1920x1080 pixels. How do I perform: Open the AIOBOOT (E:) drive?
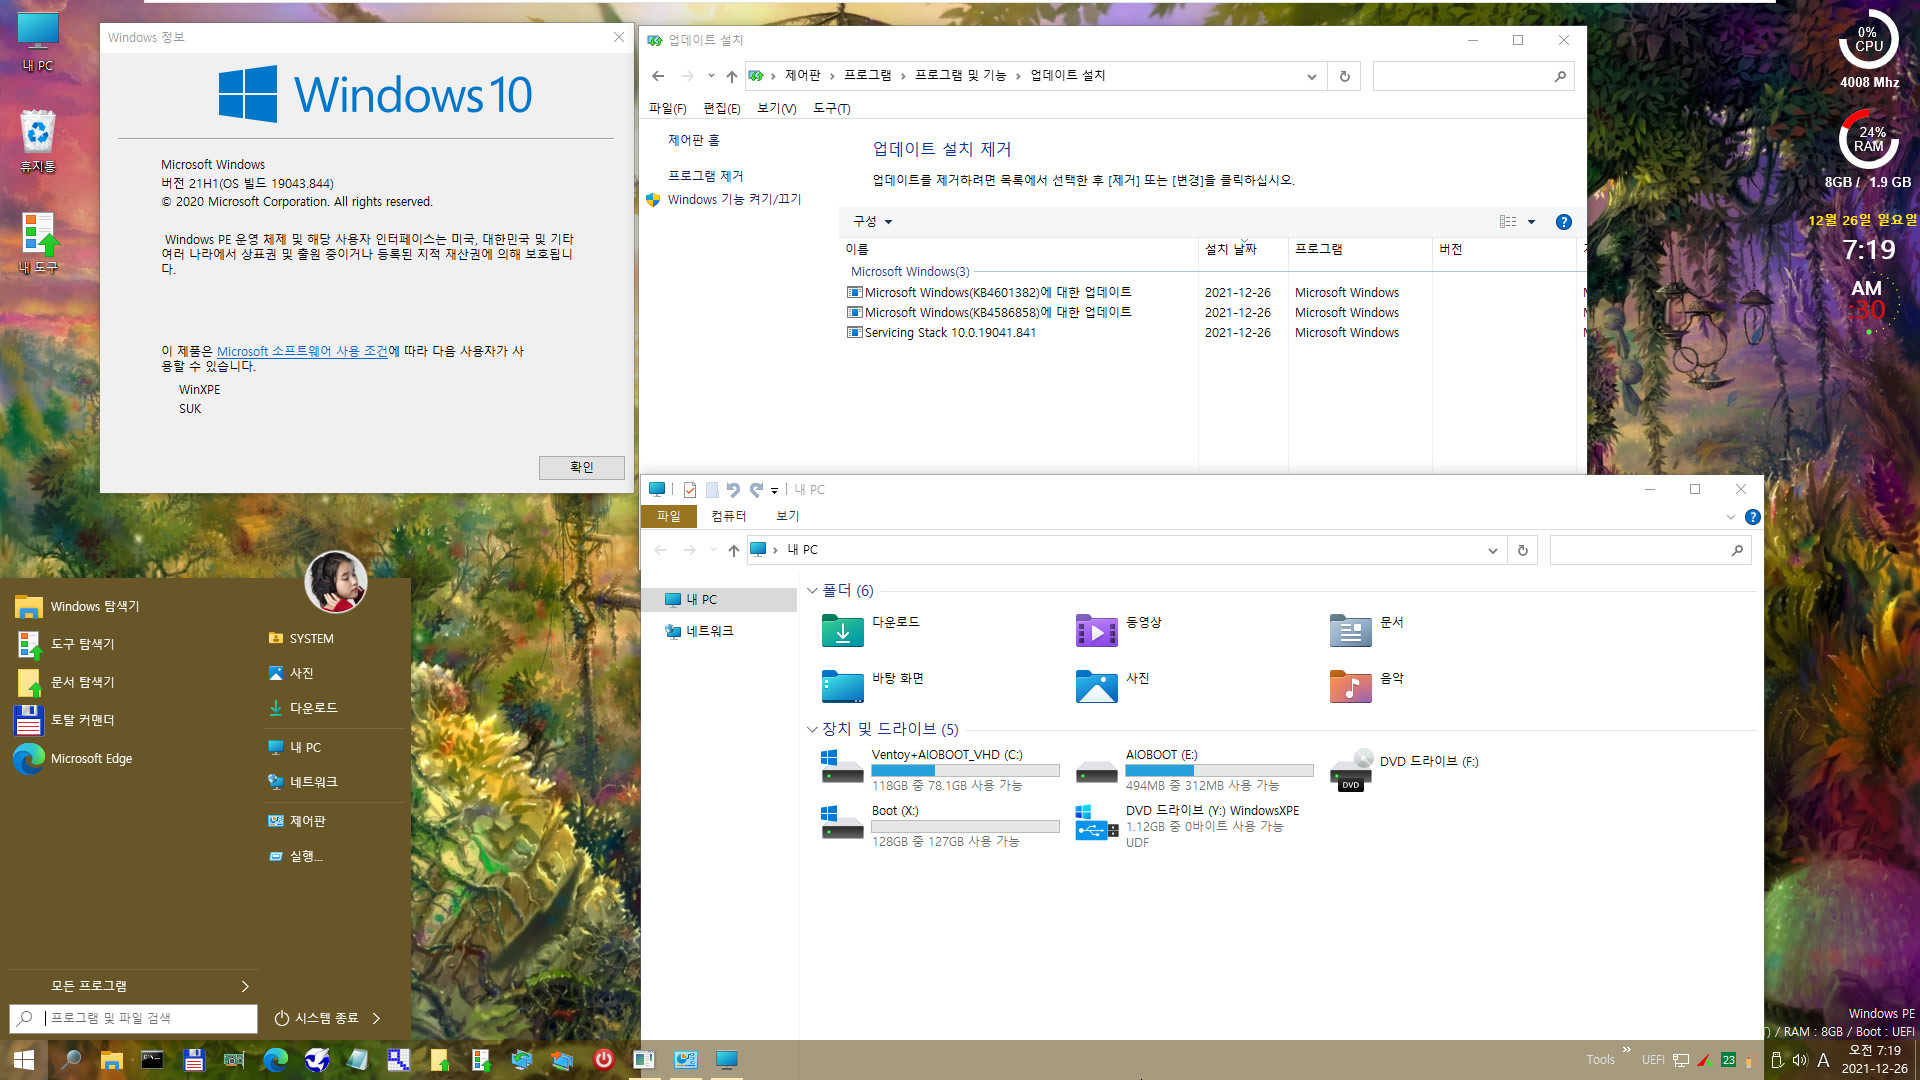point(1194,769)
